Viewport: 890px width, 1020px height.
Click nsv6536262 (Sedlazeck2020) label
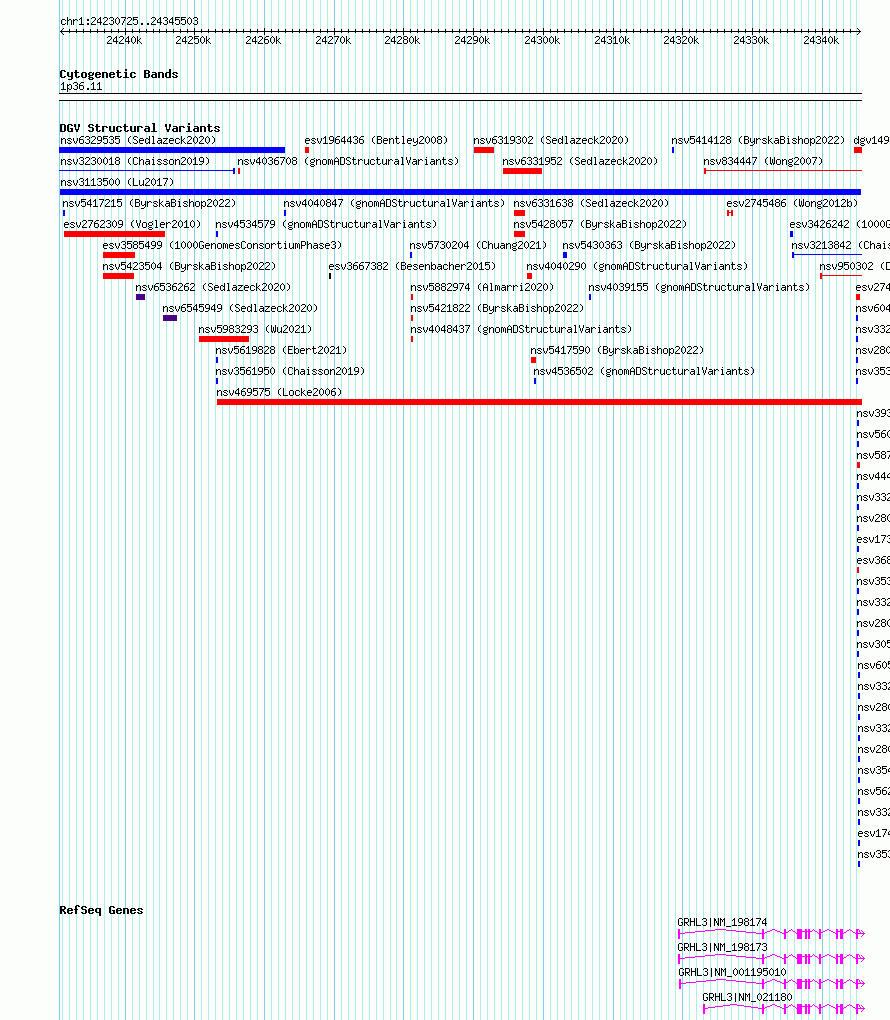(213, 287)
